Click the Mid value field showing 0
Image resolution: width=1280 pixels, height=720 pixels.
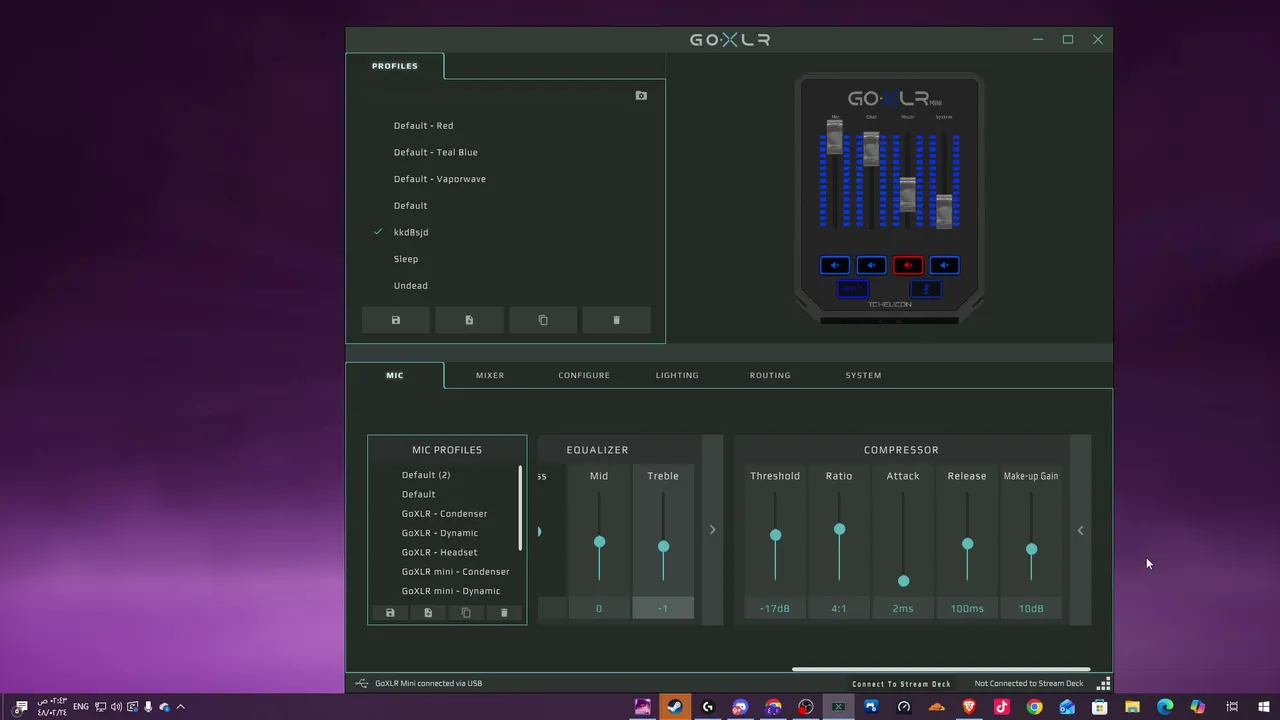pyautogui.click(x=599, y=608)
